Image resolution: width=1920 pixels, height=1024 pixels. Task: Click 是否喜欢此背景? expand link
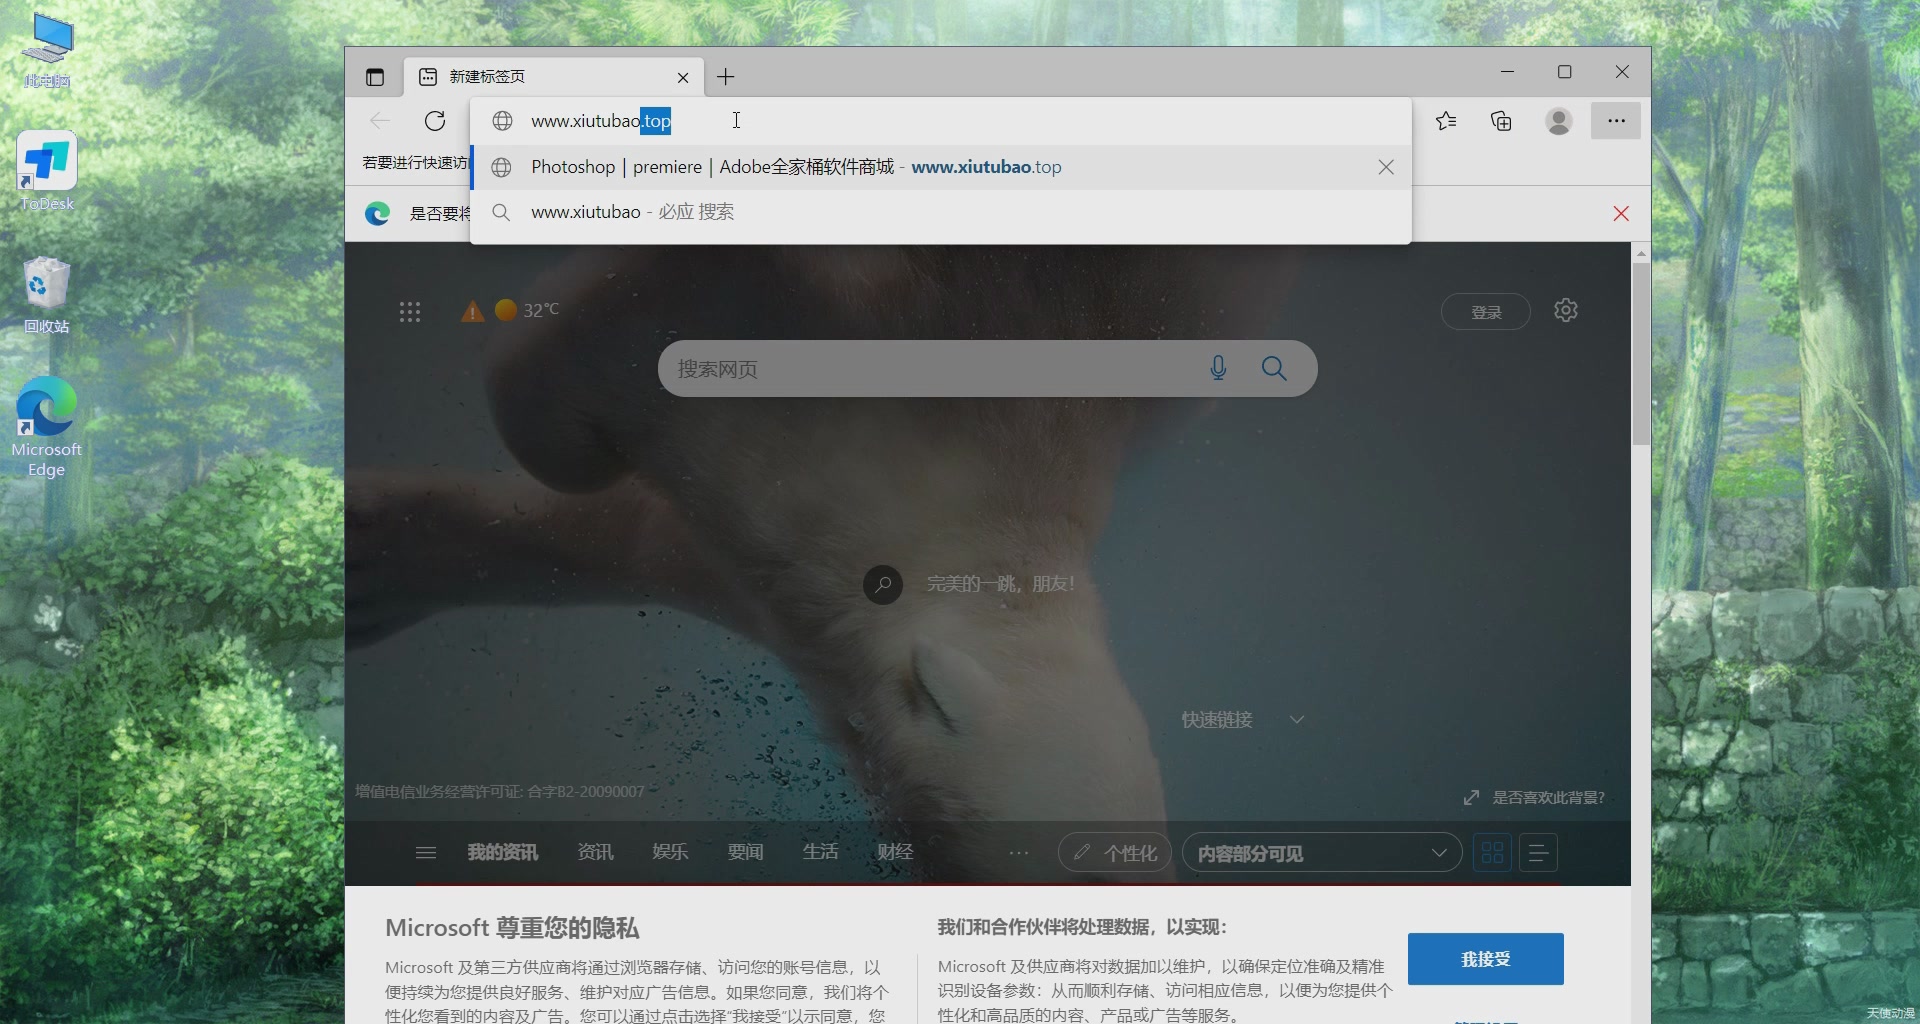click(x=1535, y=797)
